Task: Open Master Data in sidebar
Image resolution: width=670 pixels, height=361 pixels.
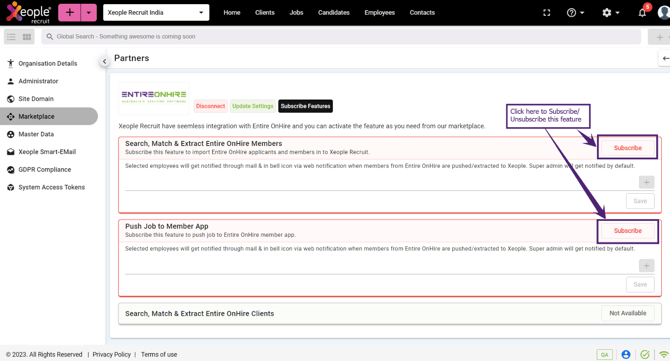Action: point(36,134)
